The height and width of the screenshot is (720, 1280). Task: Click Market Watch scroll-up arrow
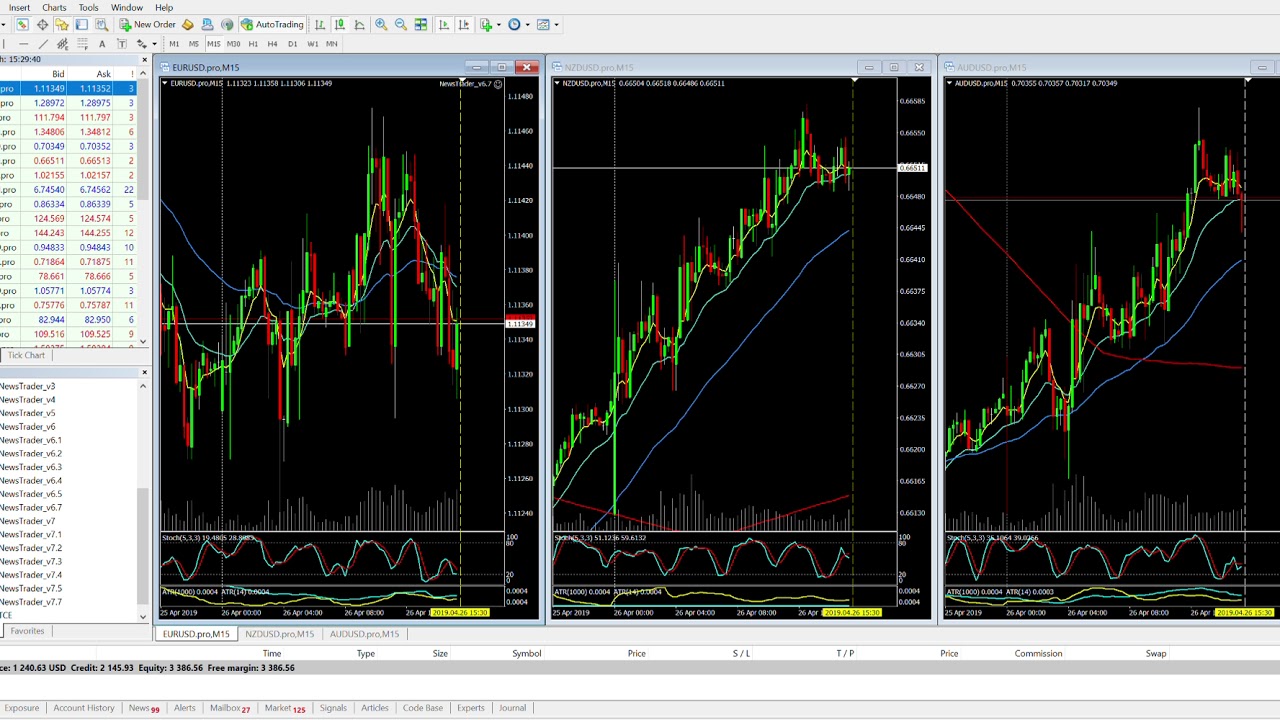pyautogui.click(x=143, y=74)
